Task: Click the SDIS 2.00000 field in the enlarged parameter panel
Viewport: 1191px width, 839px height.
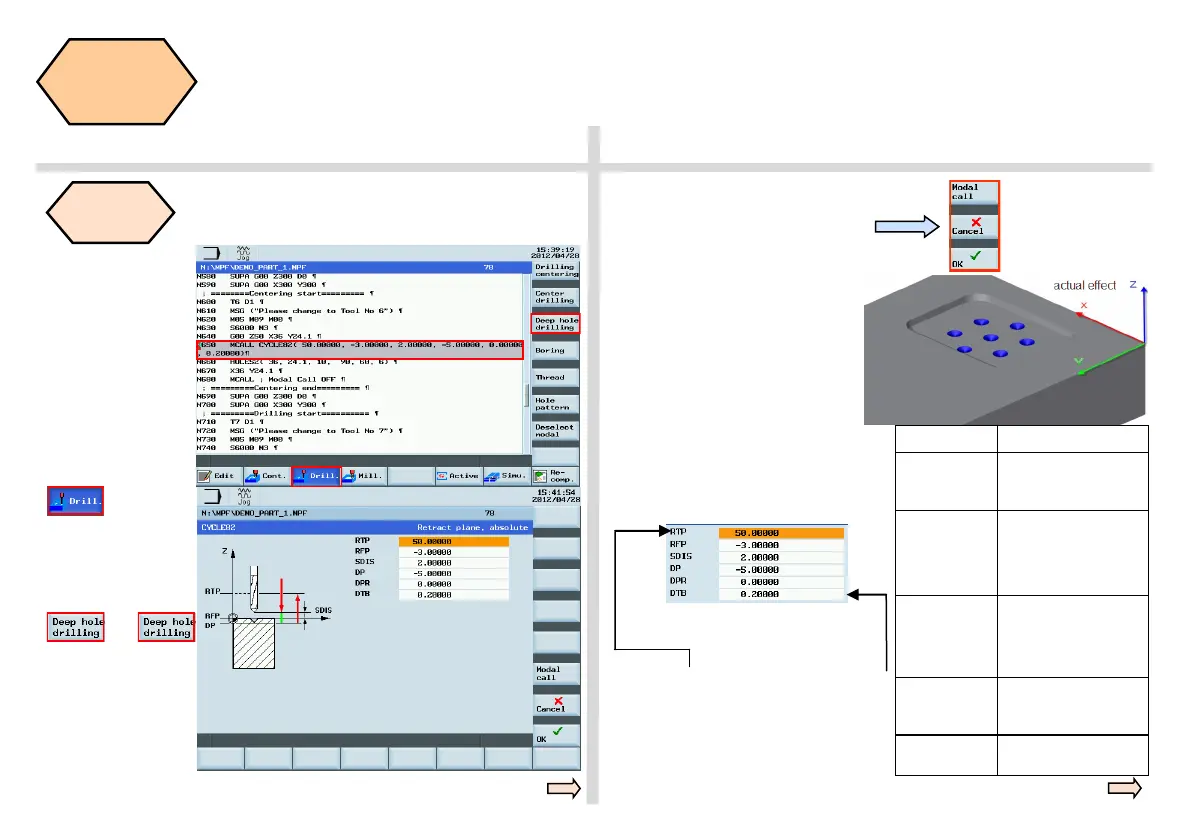Action: [x=781, y=557]
